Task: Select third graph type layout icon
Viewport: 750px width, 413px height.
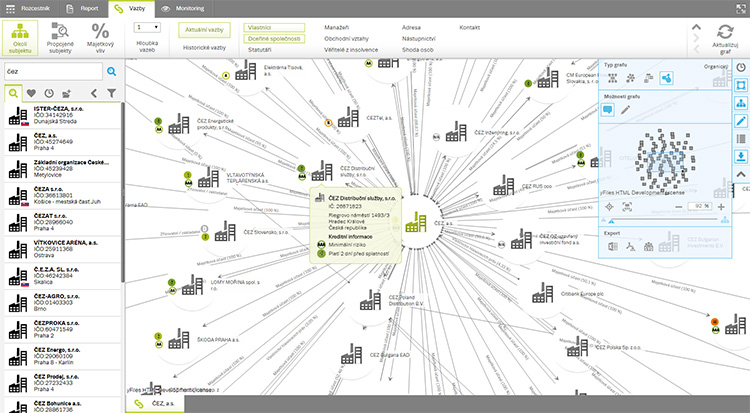Action: pyautogui.click(x=649, y=78)
